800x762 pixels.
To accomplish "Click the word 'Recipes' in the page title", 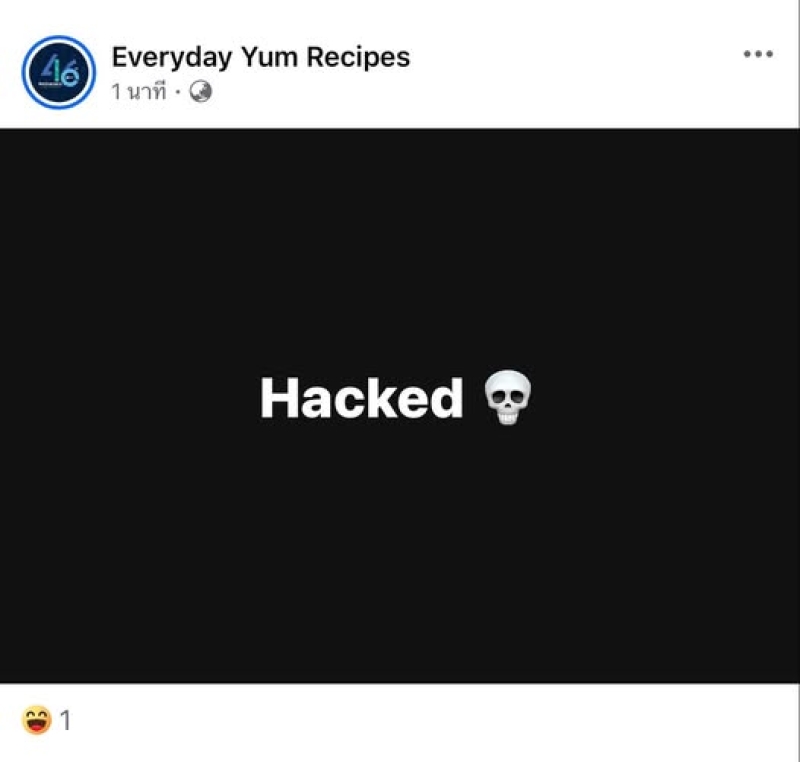I will click(x=358, y=57).
